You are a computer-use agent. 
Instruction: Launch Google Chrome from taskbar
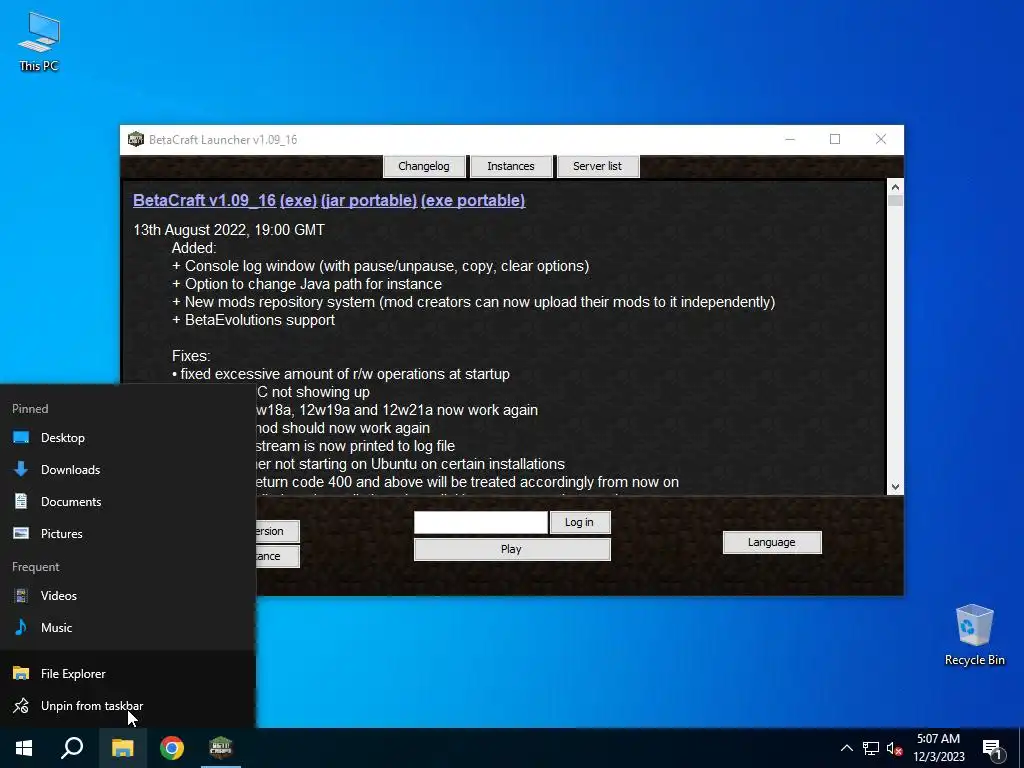(172, 748)
